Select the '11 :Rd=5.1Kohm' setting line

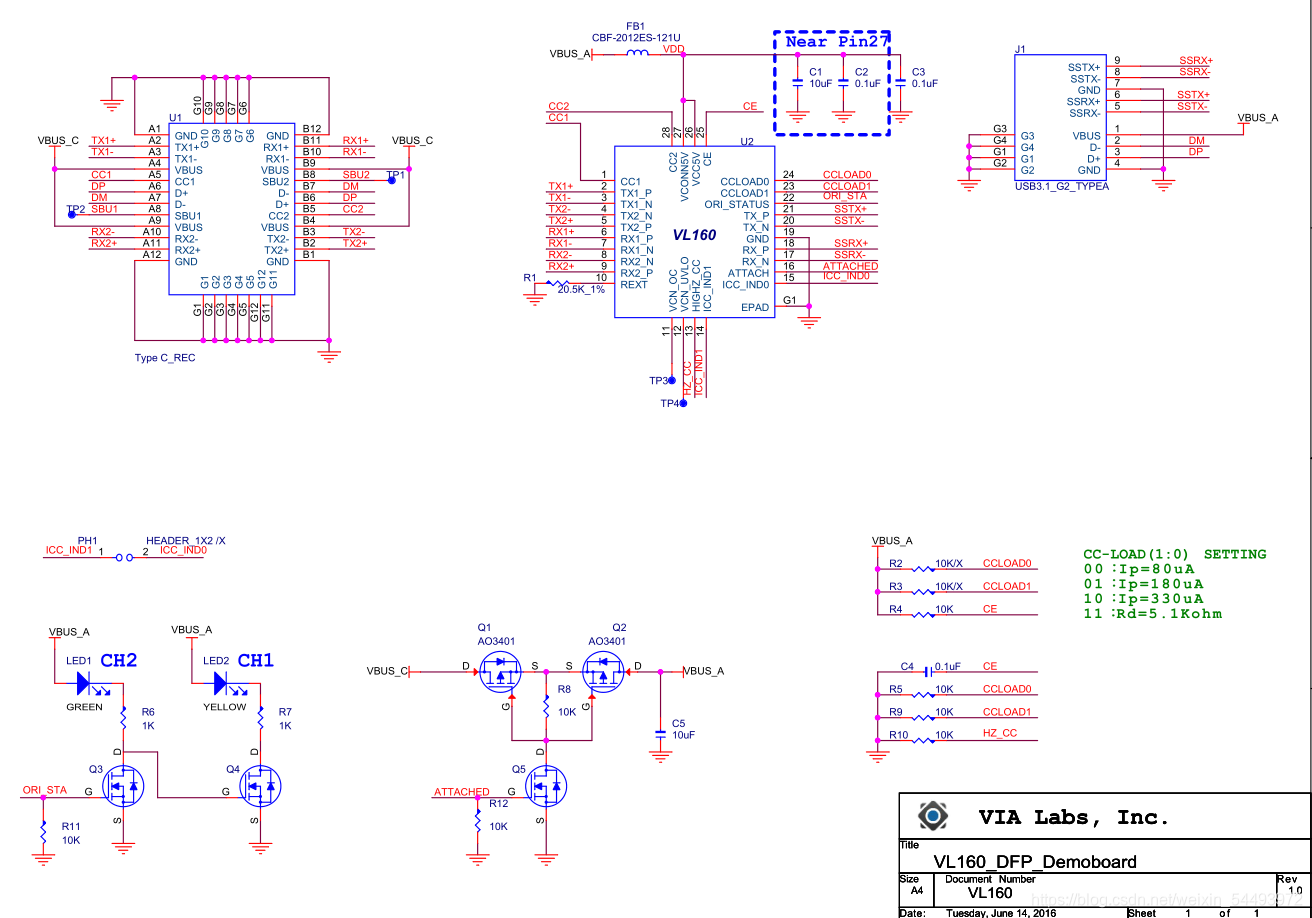point(1153,614)
